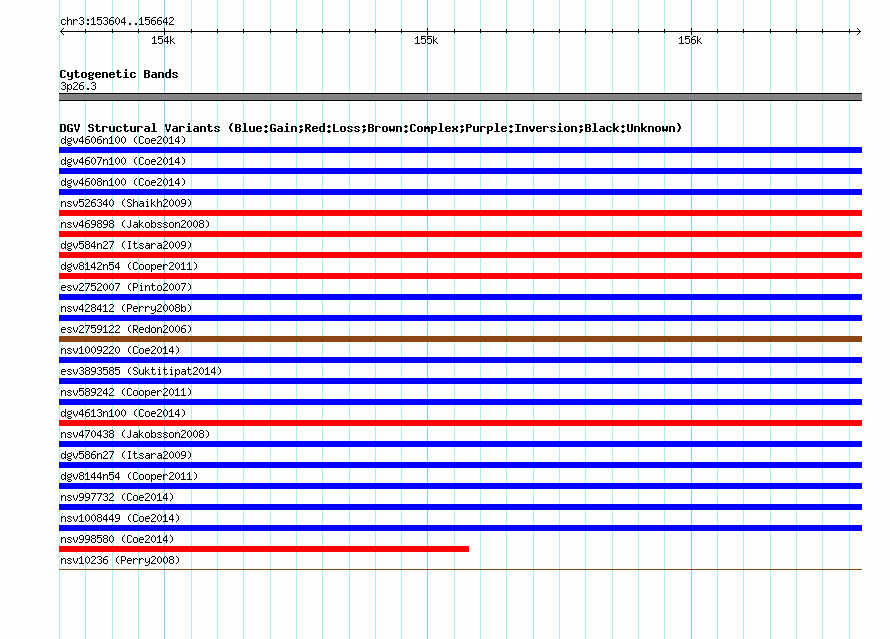The image size is (890, 639).
Task: Click the nsv469898 (Jakobsson2008) label
Action: coord(135,224)
